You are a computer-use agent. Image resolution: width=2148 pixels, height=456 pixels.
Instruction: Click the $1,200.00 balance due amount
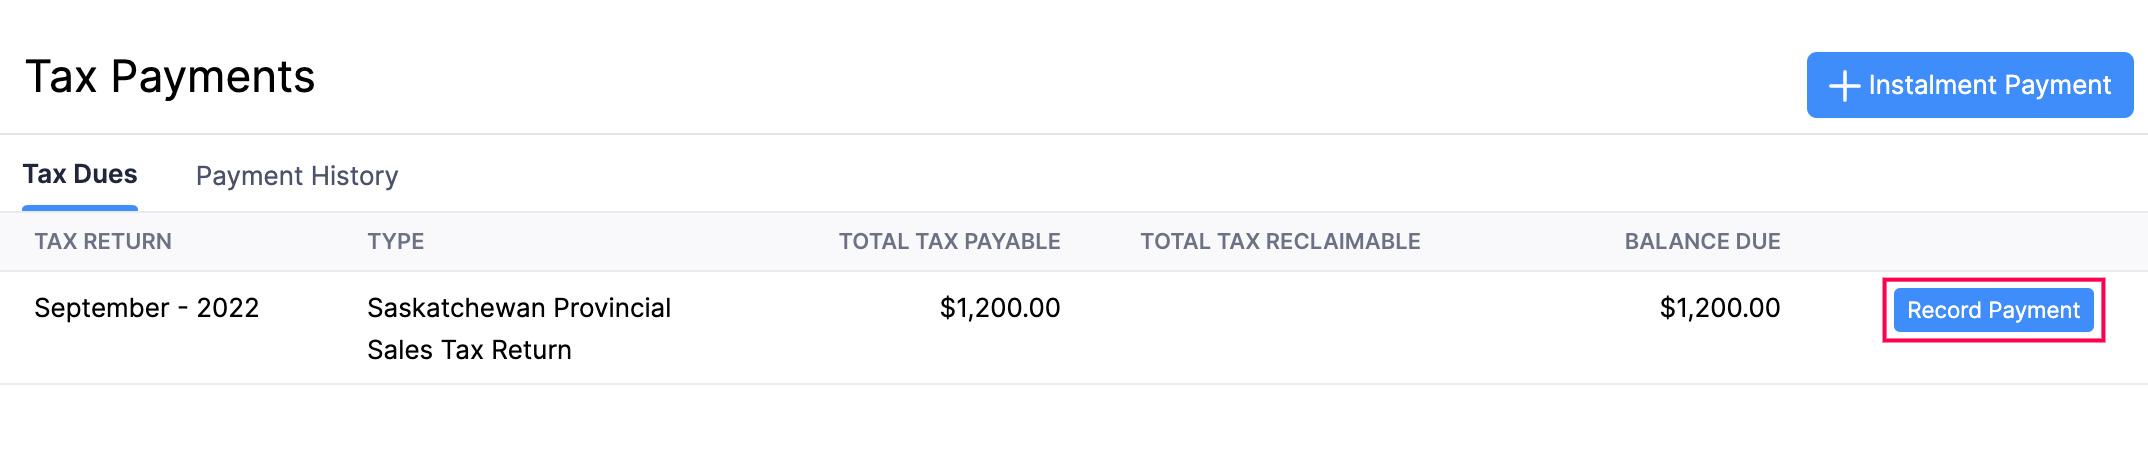pyautogui.click(x=1720, y=308)
